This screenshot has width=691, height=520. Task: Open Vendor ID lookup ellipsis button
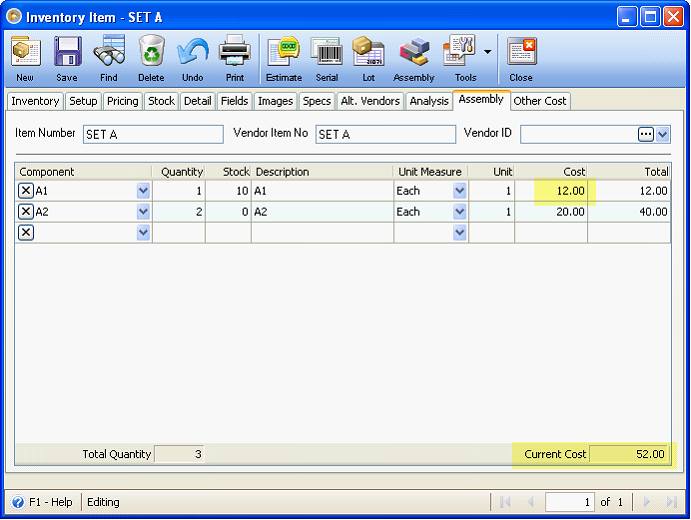coord(646,134)
